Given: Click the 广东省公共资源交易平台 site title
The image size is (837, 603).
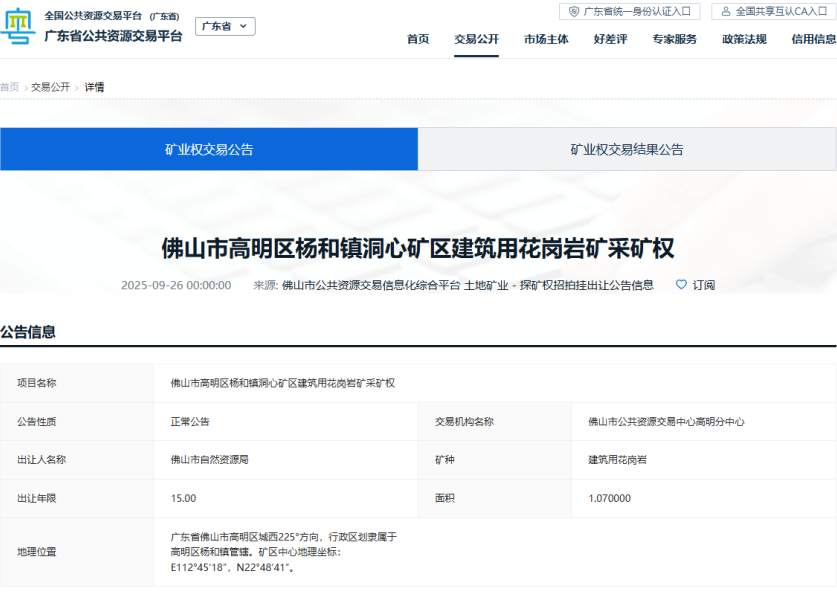Looking at the screenshot, I should coord(113,36).
